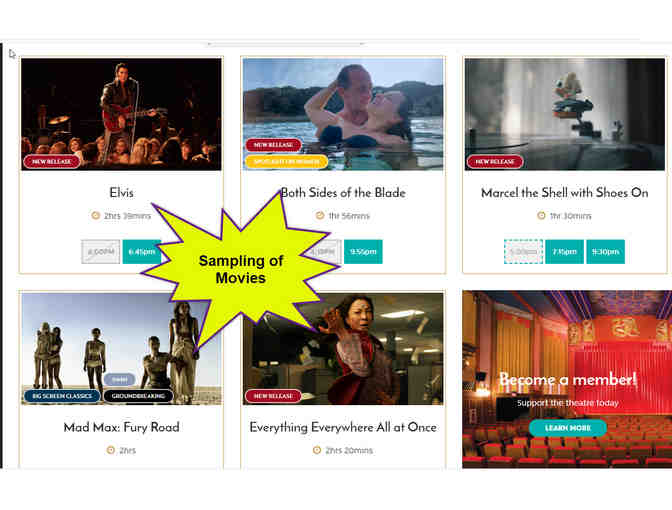This screenshot has width=672, height=510.
Task: Choose the 7:15pm Marcel the Shell showtime
Action: pos(564,252)
